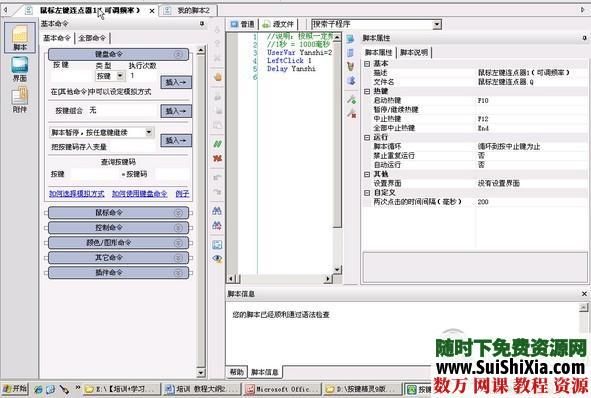Click the left tab-scroll arrow at top-left
The width and height of the screenshot is (591, 398).
(5, 10)
